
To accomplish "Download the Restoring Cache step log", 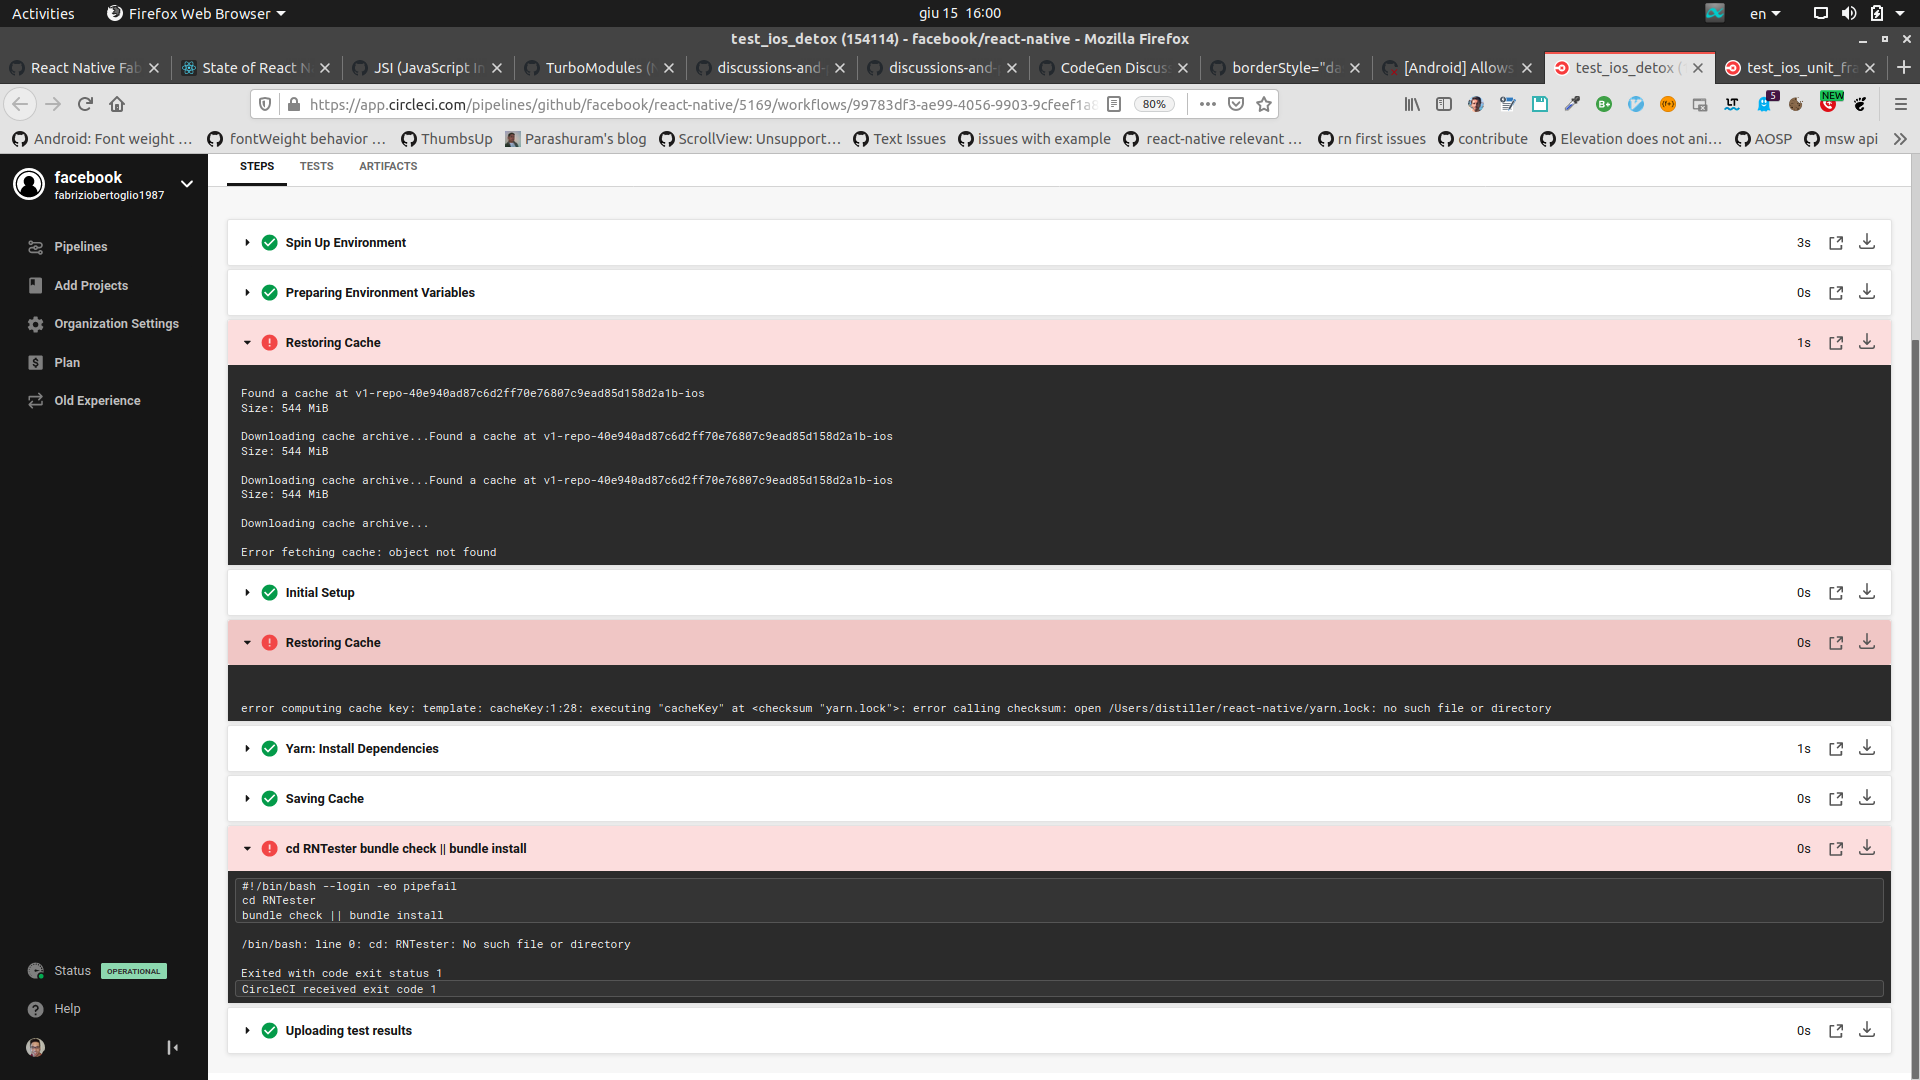I will [1867, 342].
